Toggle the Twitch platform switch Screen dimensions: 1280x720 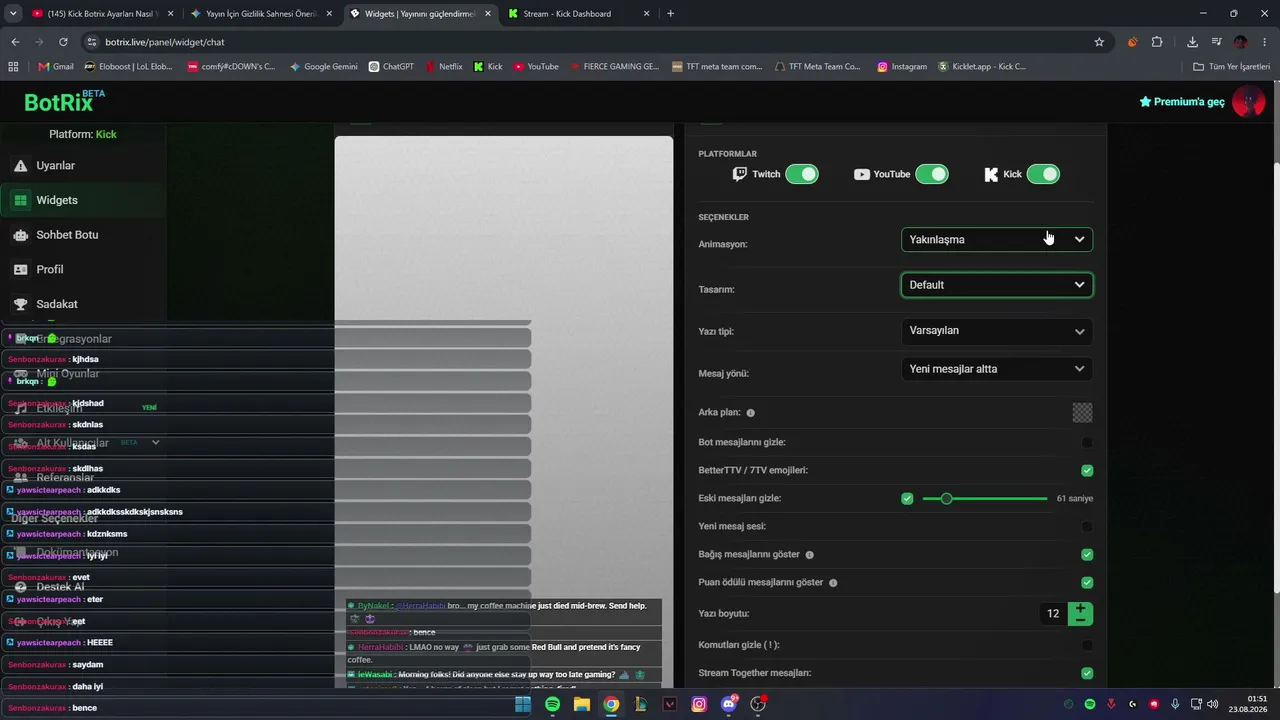(x=802, y=174)
